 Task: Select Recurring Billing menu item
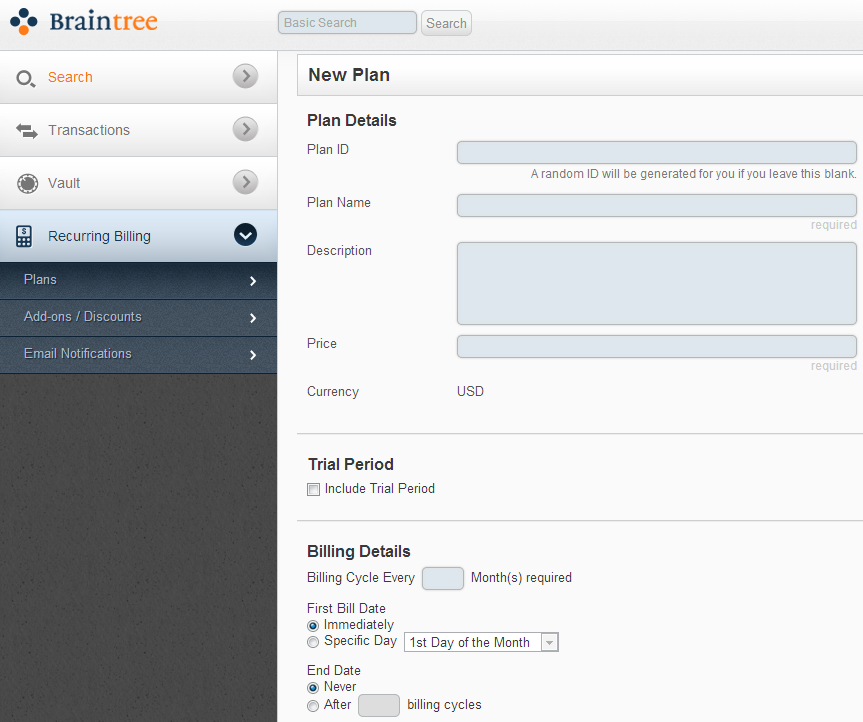click(x=138, y=236)
